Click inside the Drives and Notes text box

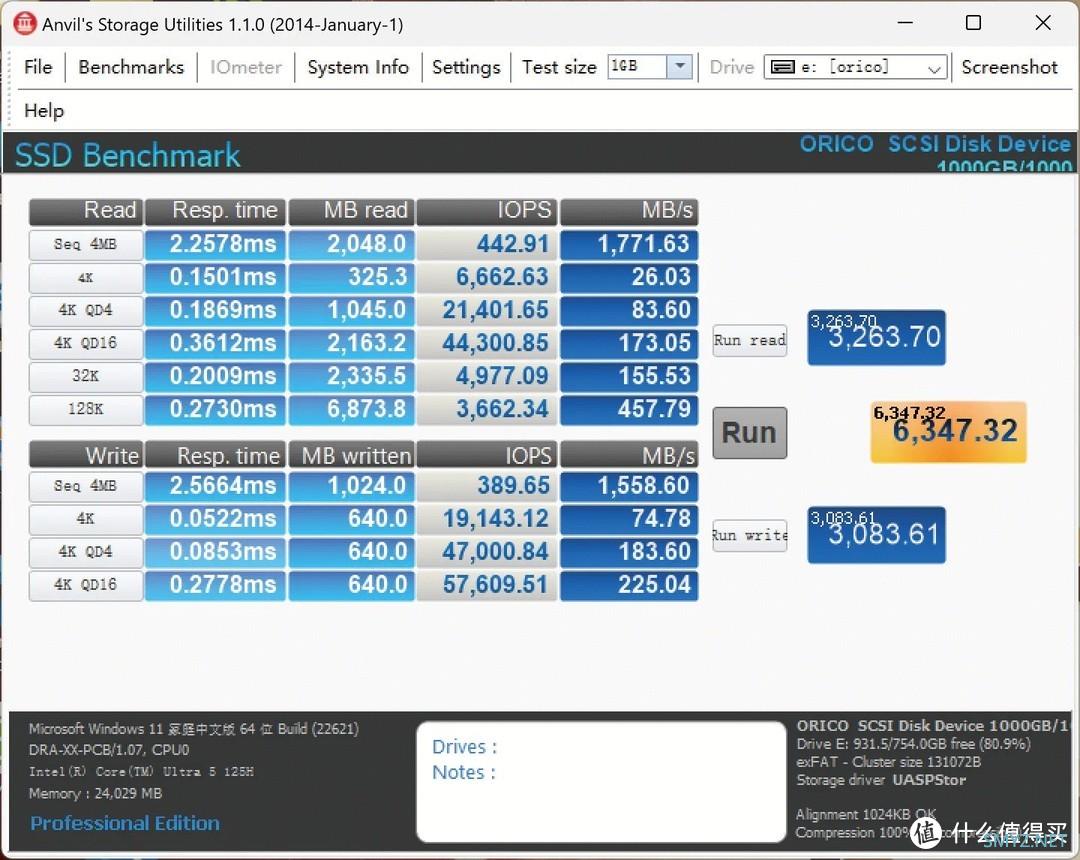point(601,782)
